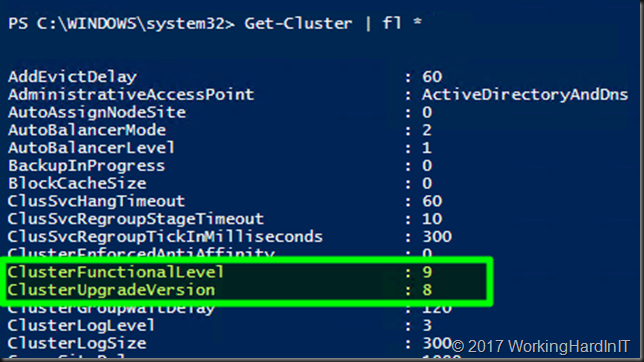
Task: Click the ClusterLogSize property name
Action: coord(77,344)
